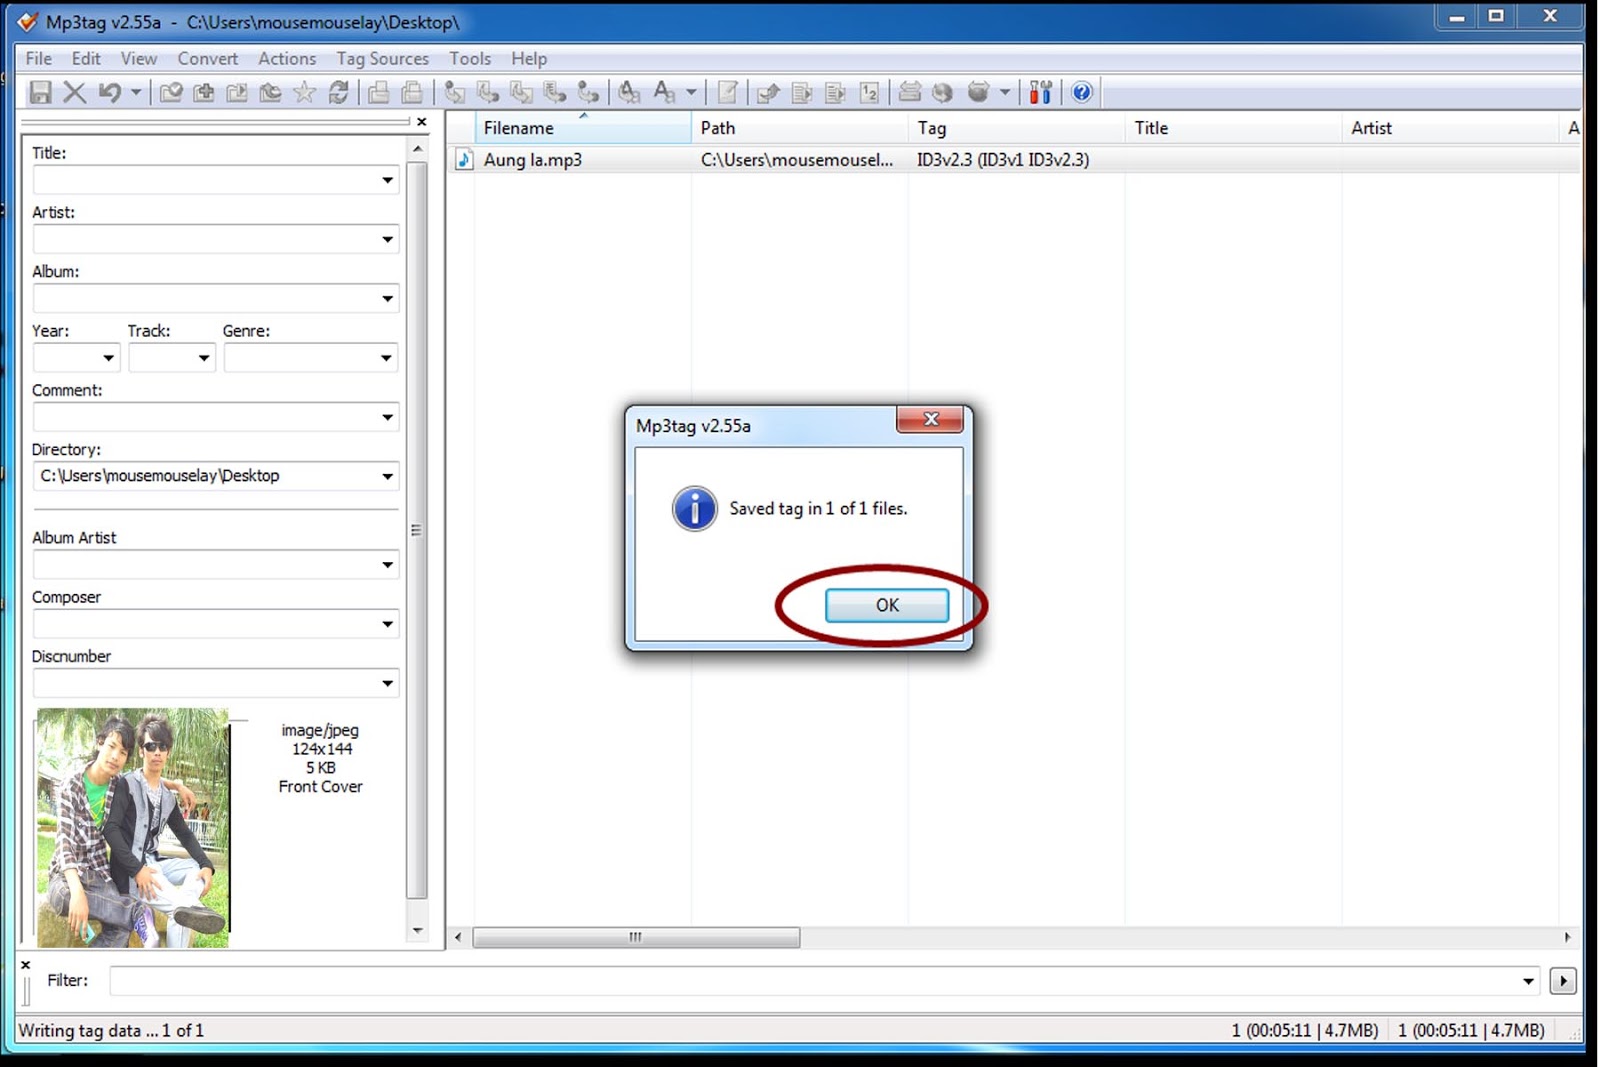Click the Save tag floppy disk icon
The width and height of the screenshot is (1600, 1067).
point(40,93)
